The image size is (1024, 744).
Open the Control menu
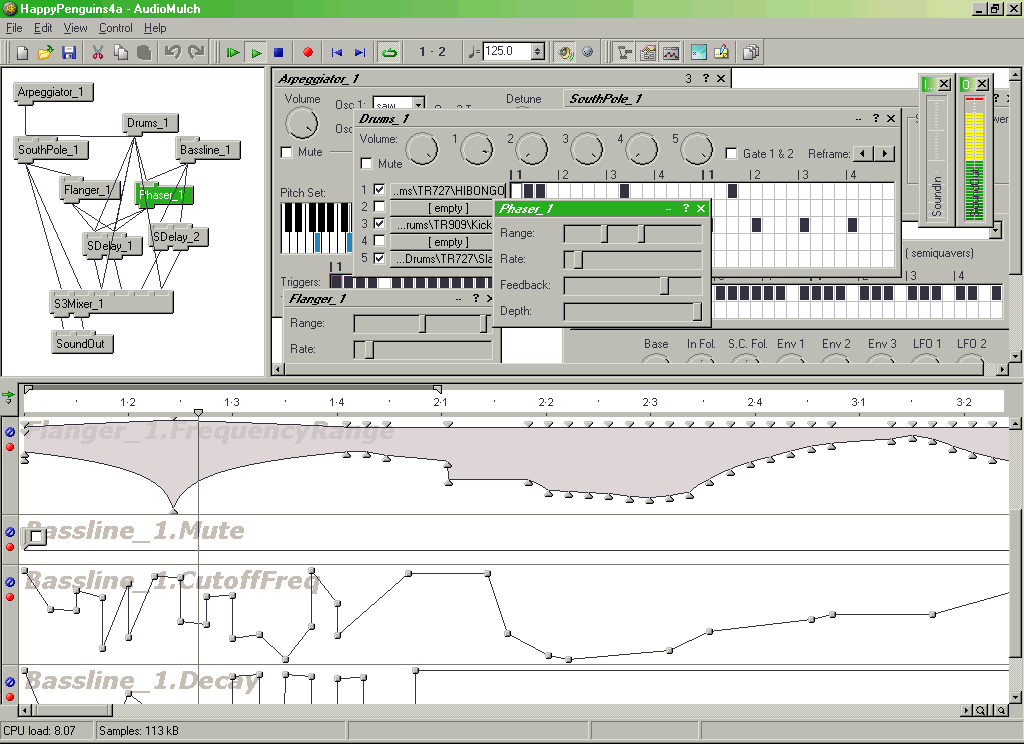pyautogui.click(x=115, y=28)
